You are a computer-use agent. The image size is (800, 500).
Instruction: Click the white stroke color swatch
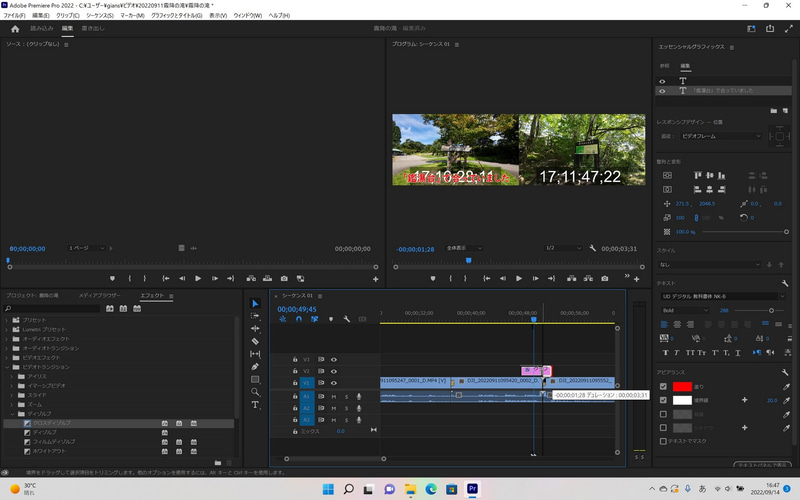[x=682, y=400]
